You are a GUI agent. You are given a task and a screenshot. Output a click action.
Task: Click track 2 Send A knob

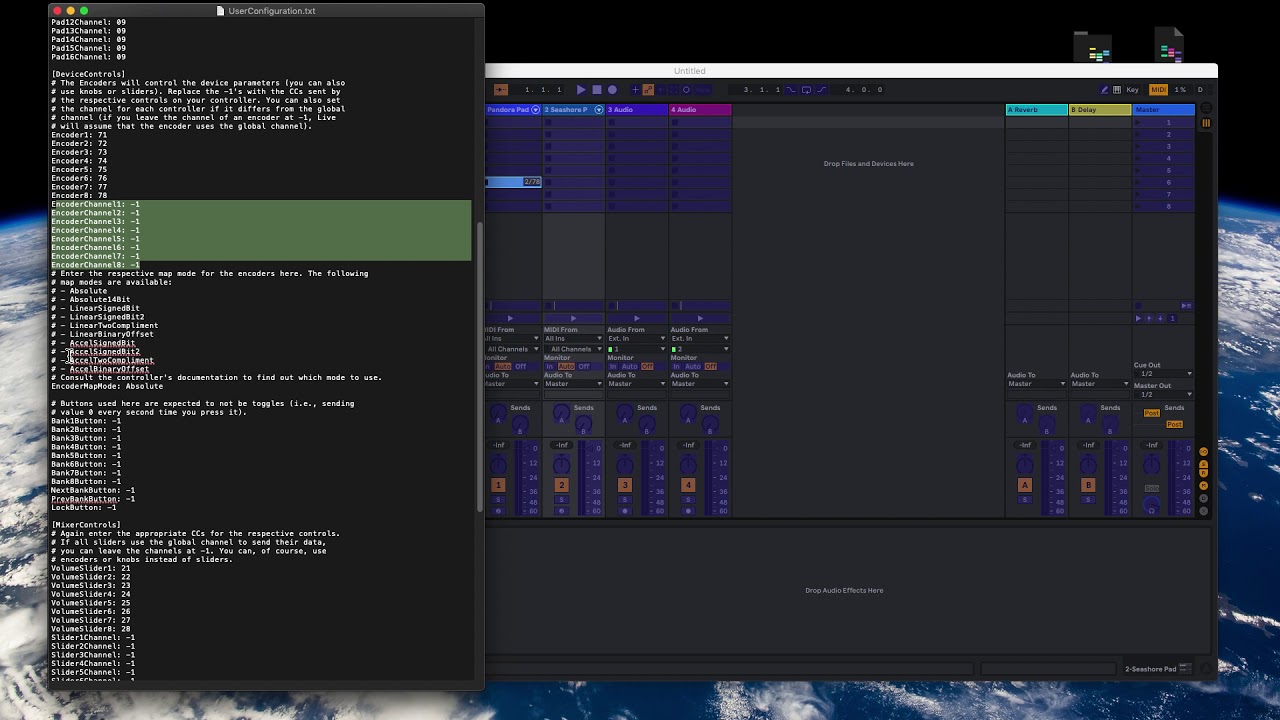561,413
